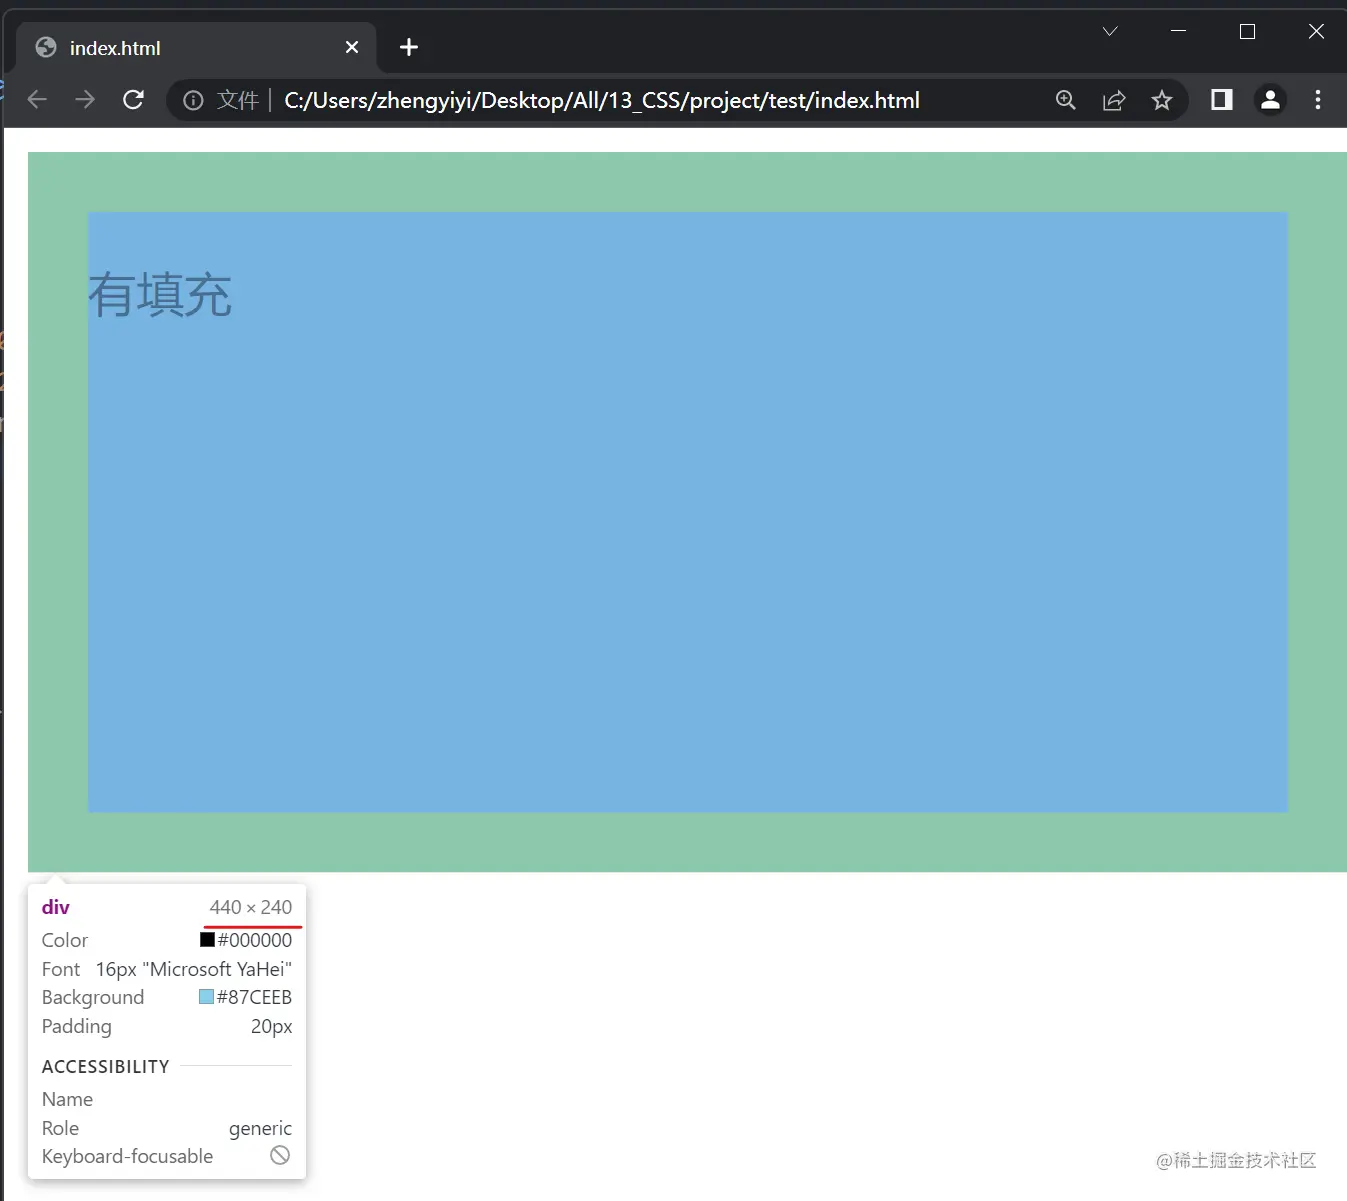This screenshot has width=1347, height=1201.
Task: Maximize the browser window
Action: [x=1247, y=32]
